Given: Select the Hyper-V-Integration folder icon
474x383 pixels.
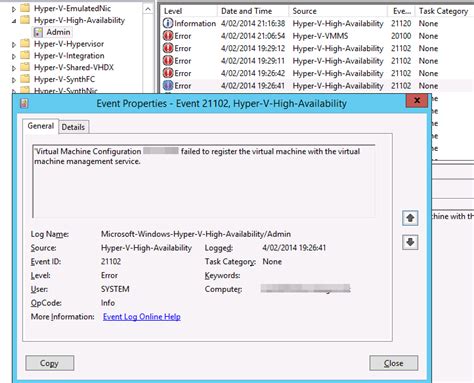Looking at the screenshot, I should tap(25, 56).
